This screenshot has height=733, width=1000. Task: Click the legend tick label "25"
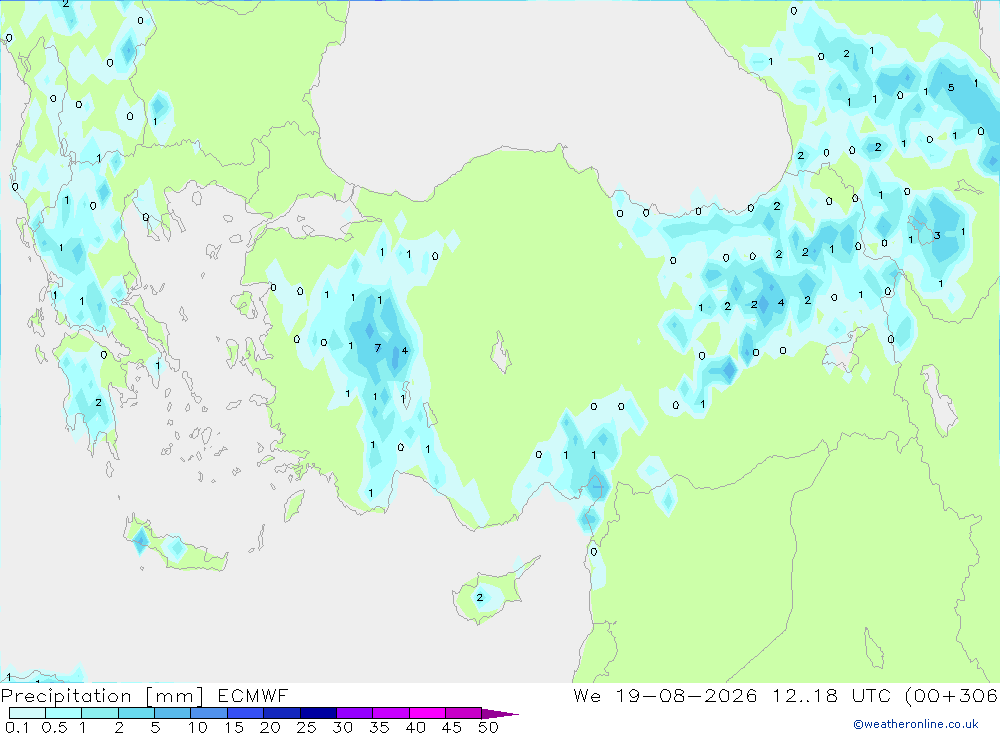coord(307,727)
